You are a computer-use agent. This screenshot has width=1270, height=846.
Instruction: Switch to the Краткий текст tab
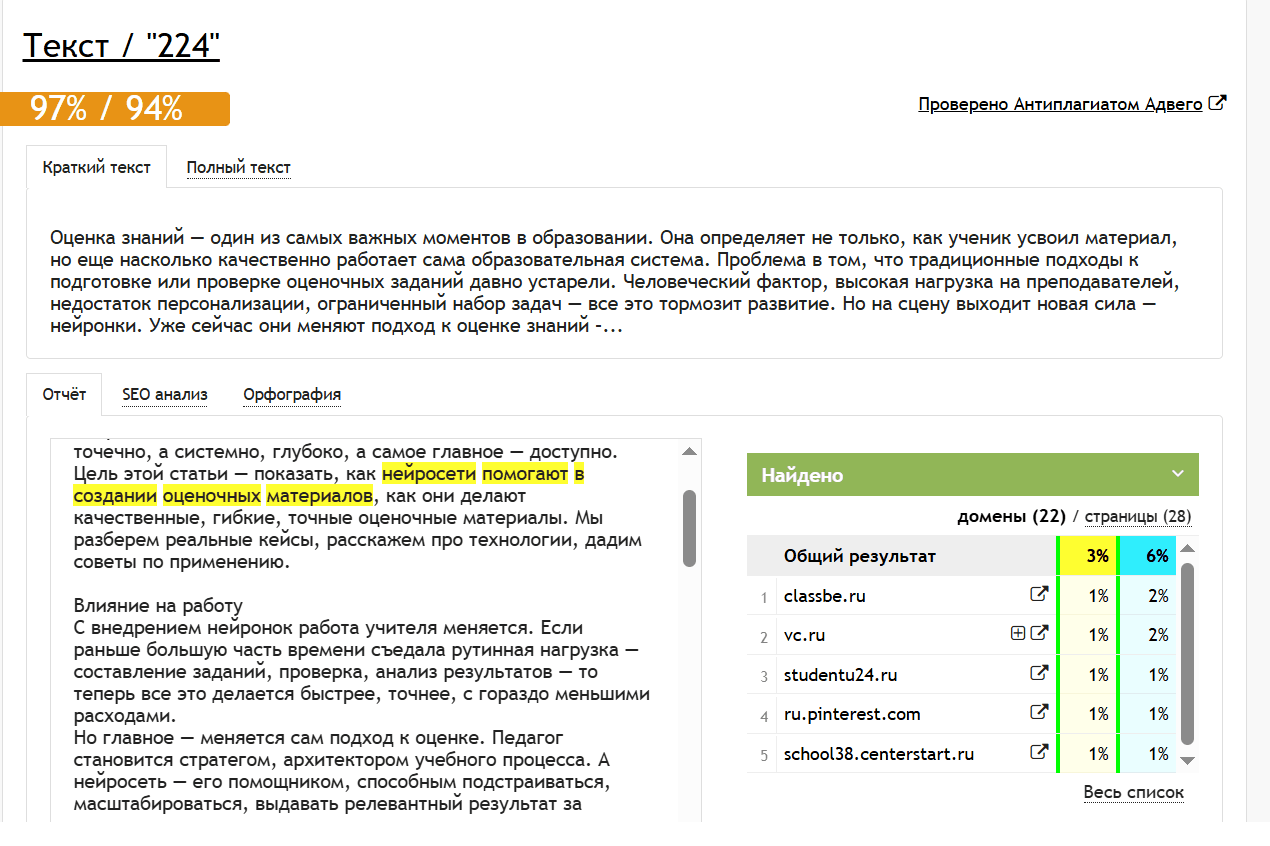[97, 167]
